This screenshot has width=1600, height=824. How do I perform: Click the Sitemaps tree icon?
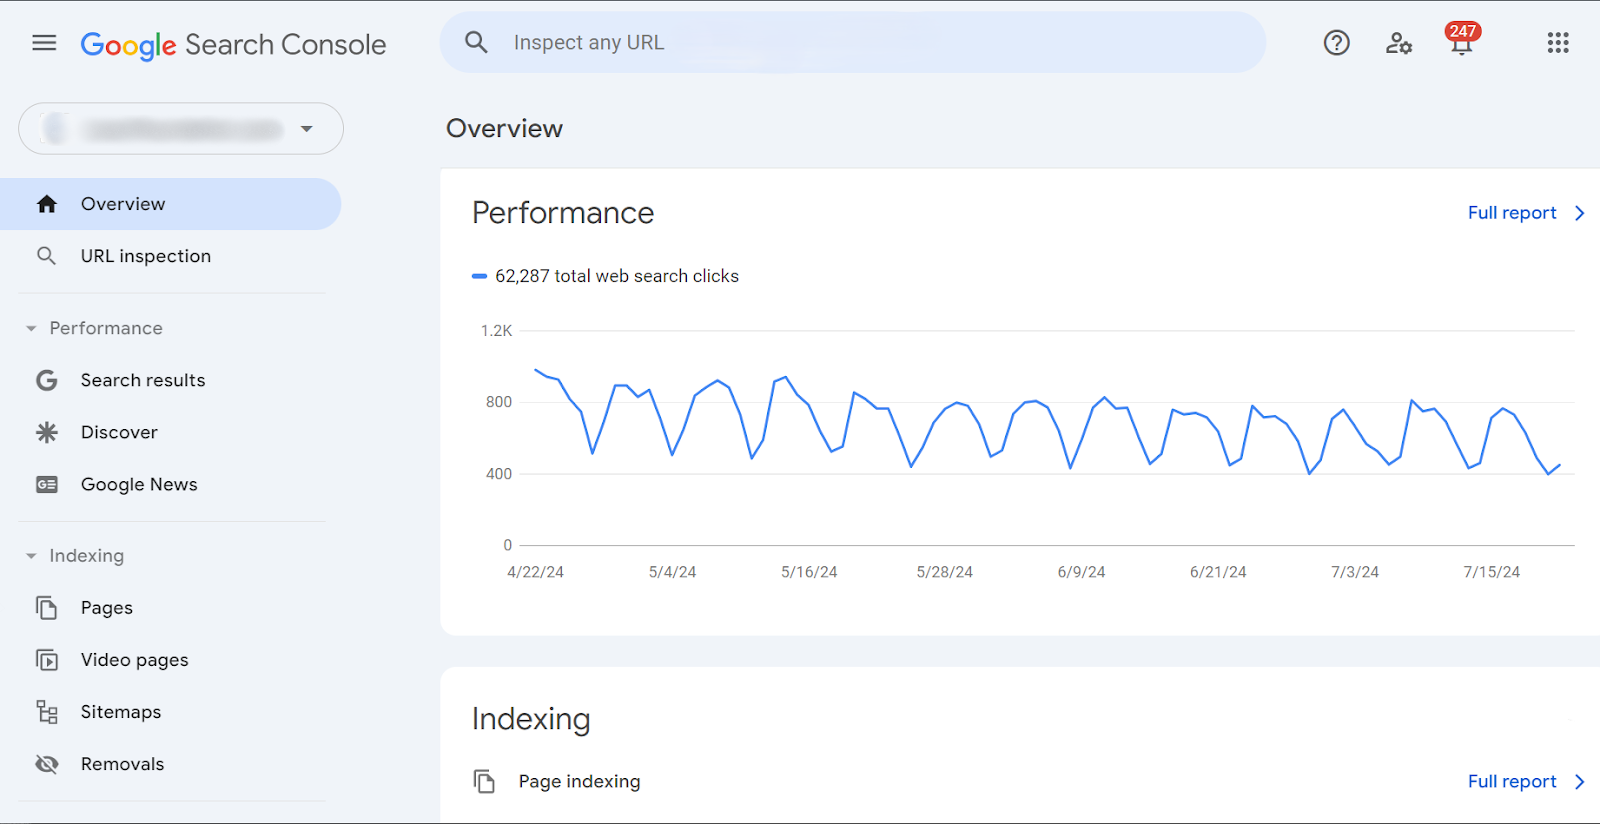pos(47,712)
